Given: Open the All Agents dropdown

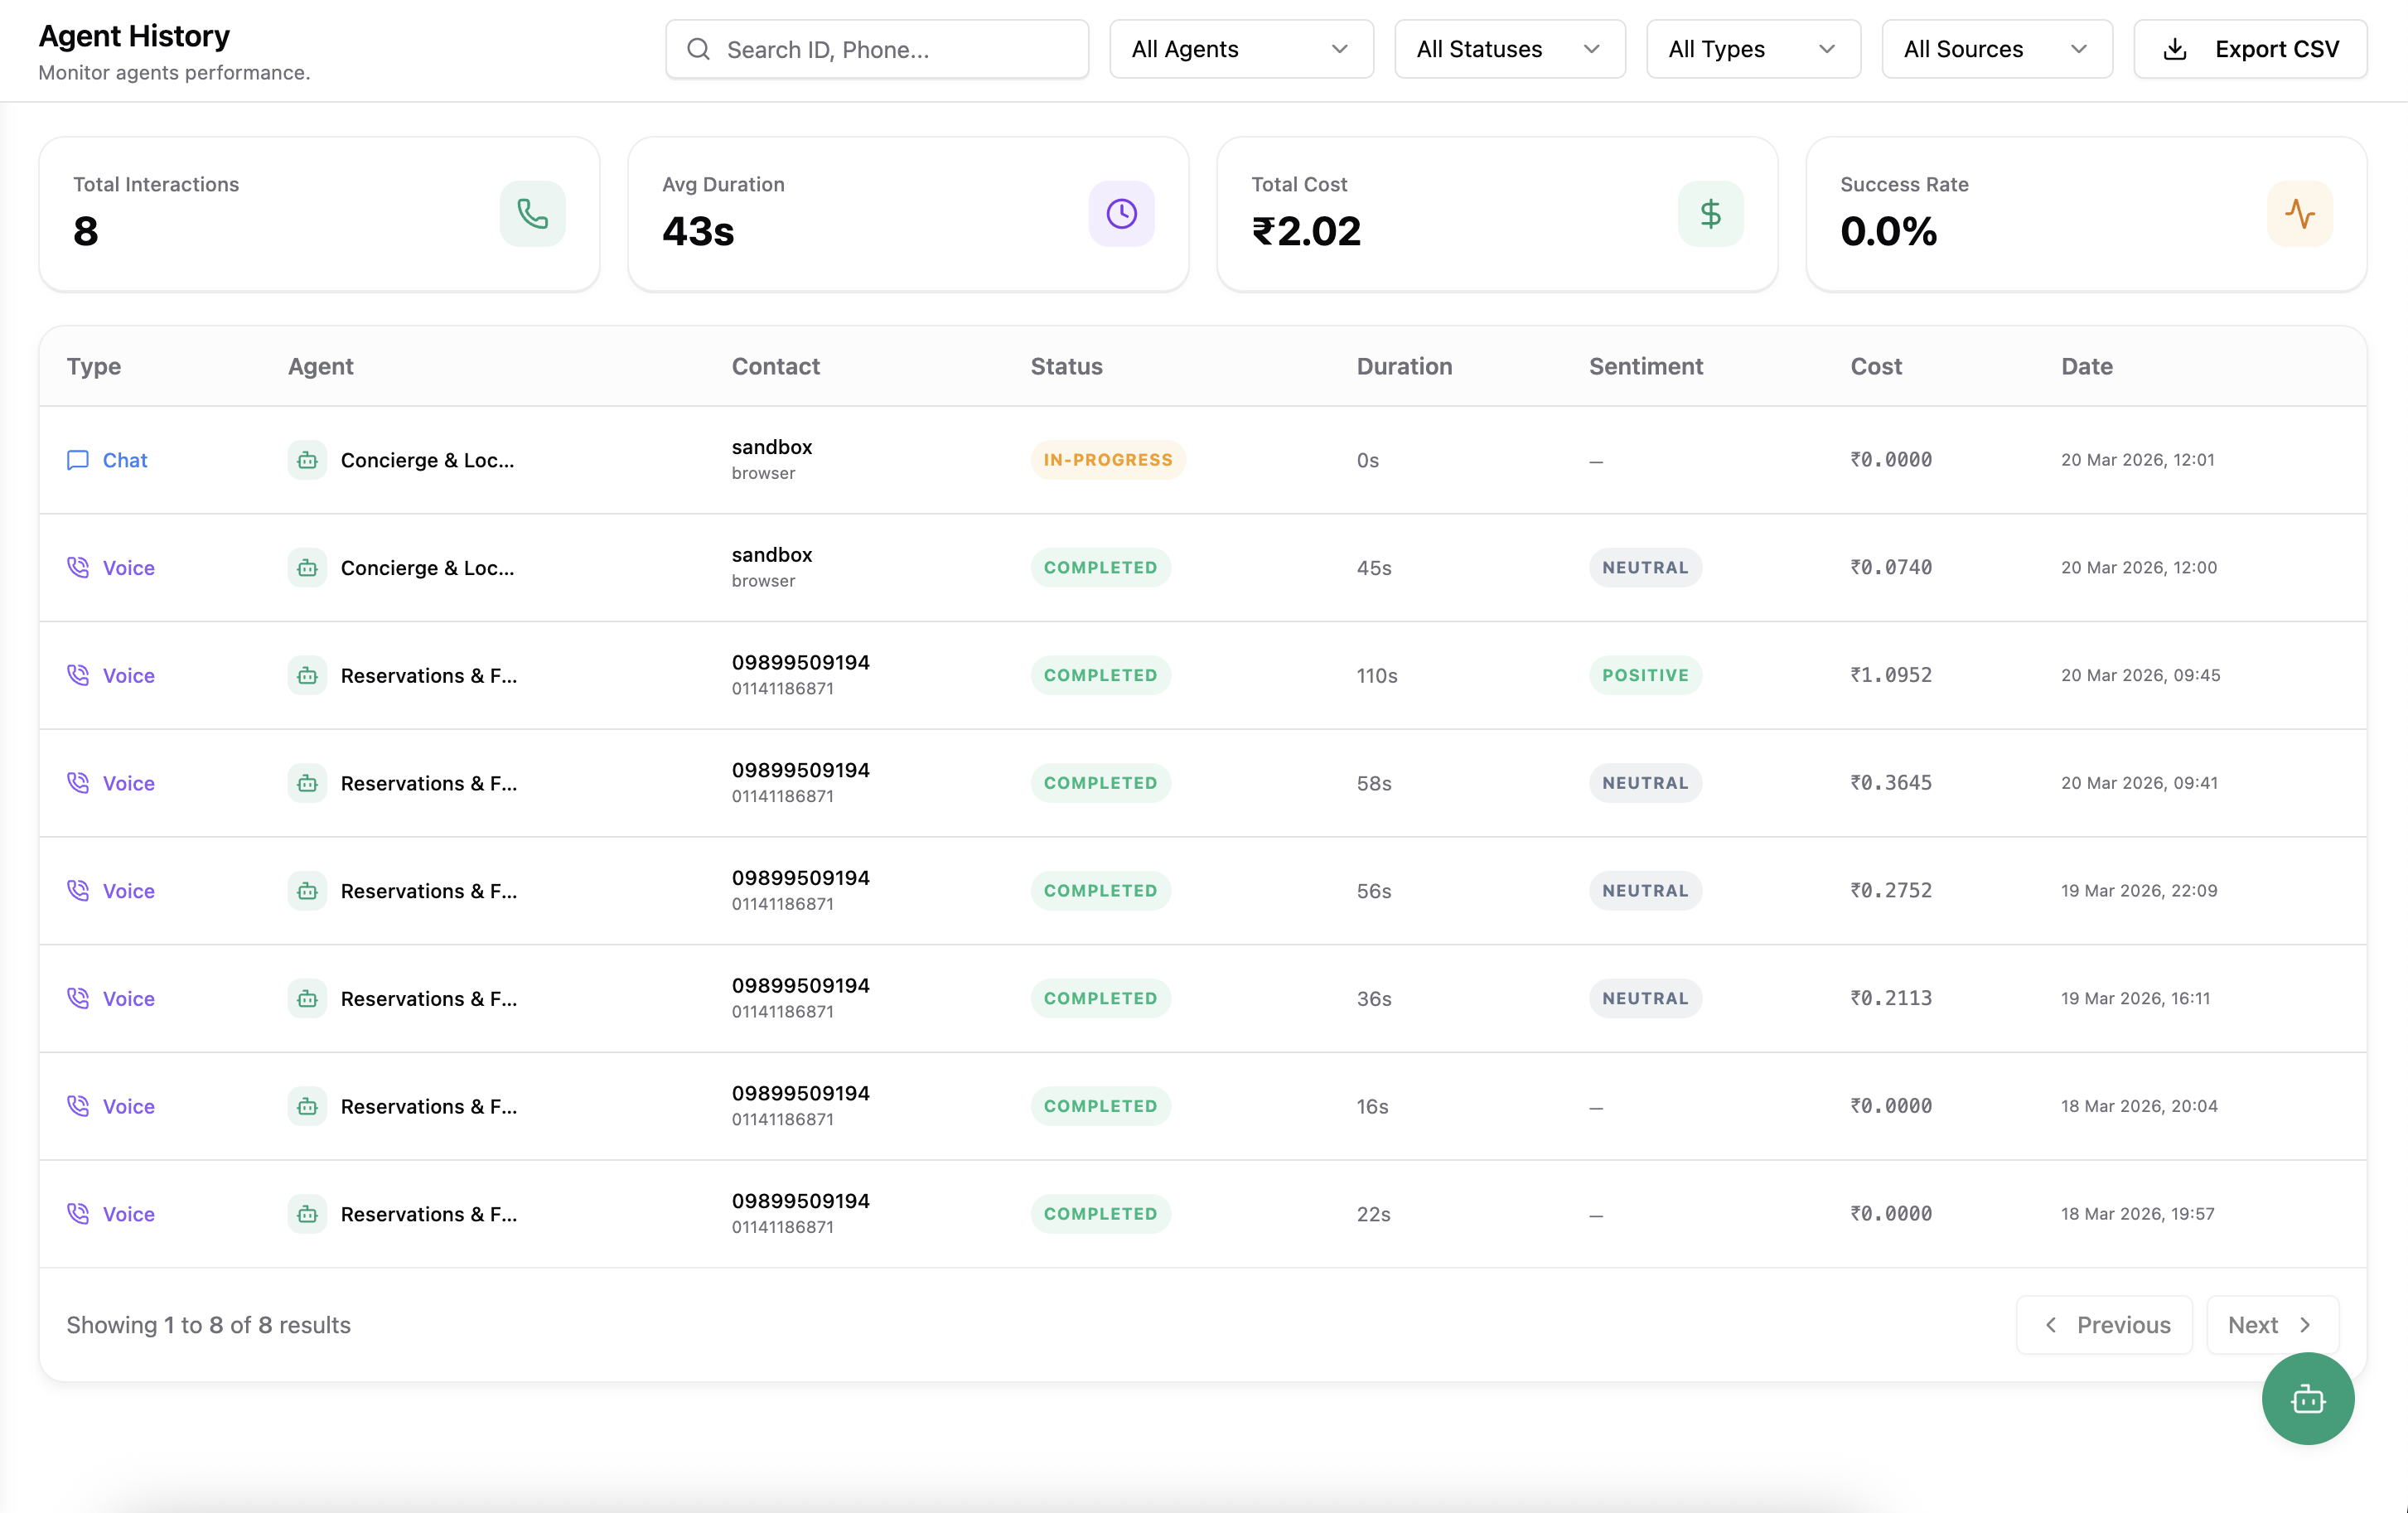Looking at the screenshot, I should [1240, 49].
